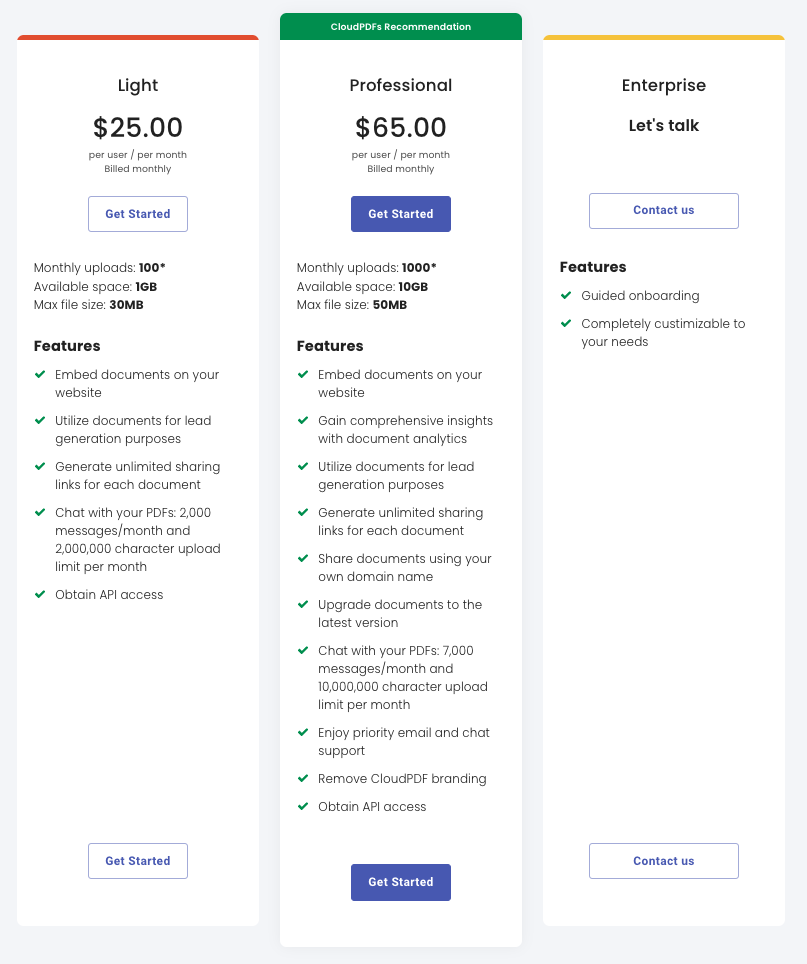Viewport: 807px width, 964px height.
Task: Click the '$65.00' price text
Action: click(x=400, y=127)
